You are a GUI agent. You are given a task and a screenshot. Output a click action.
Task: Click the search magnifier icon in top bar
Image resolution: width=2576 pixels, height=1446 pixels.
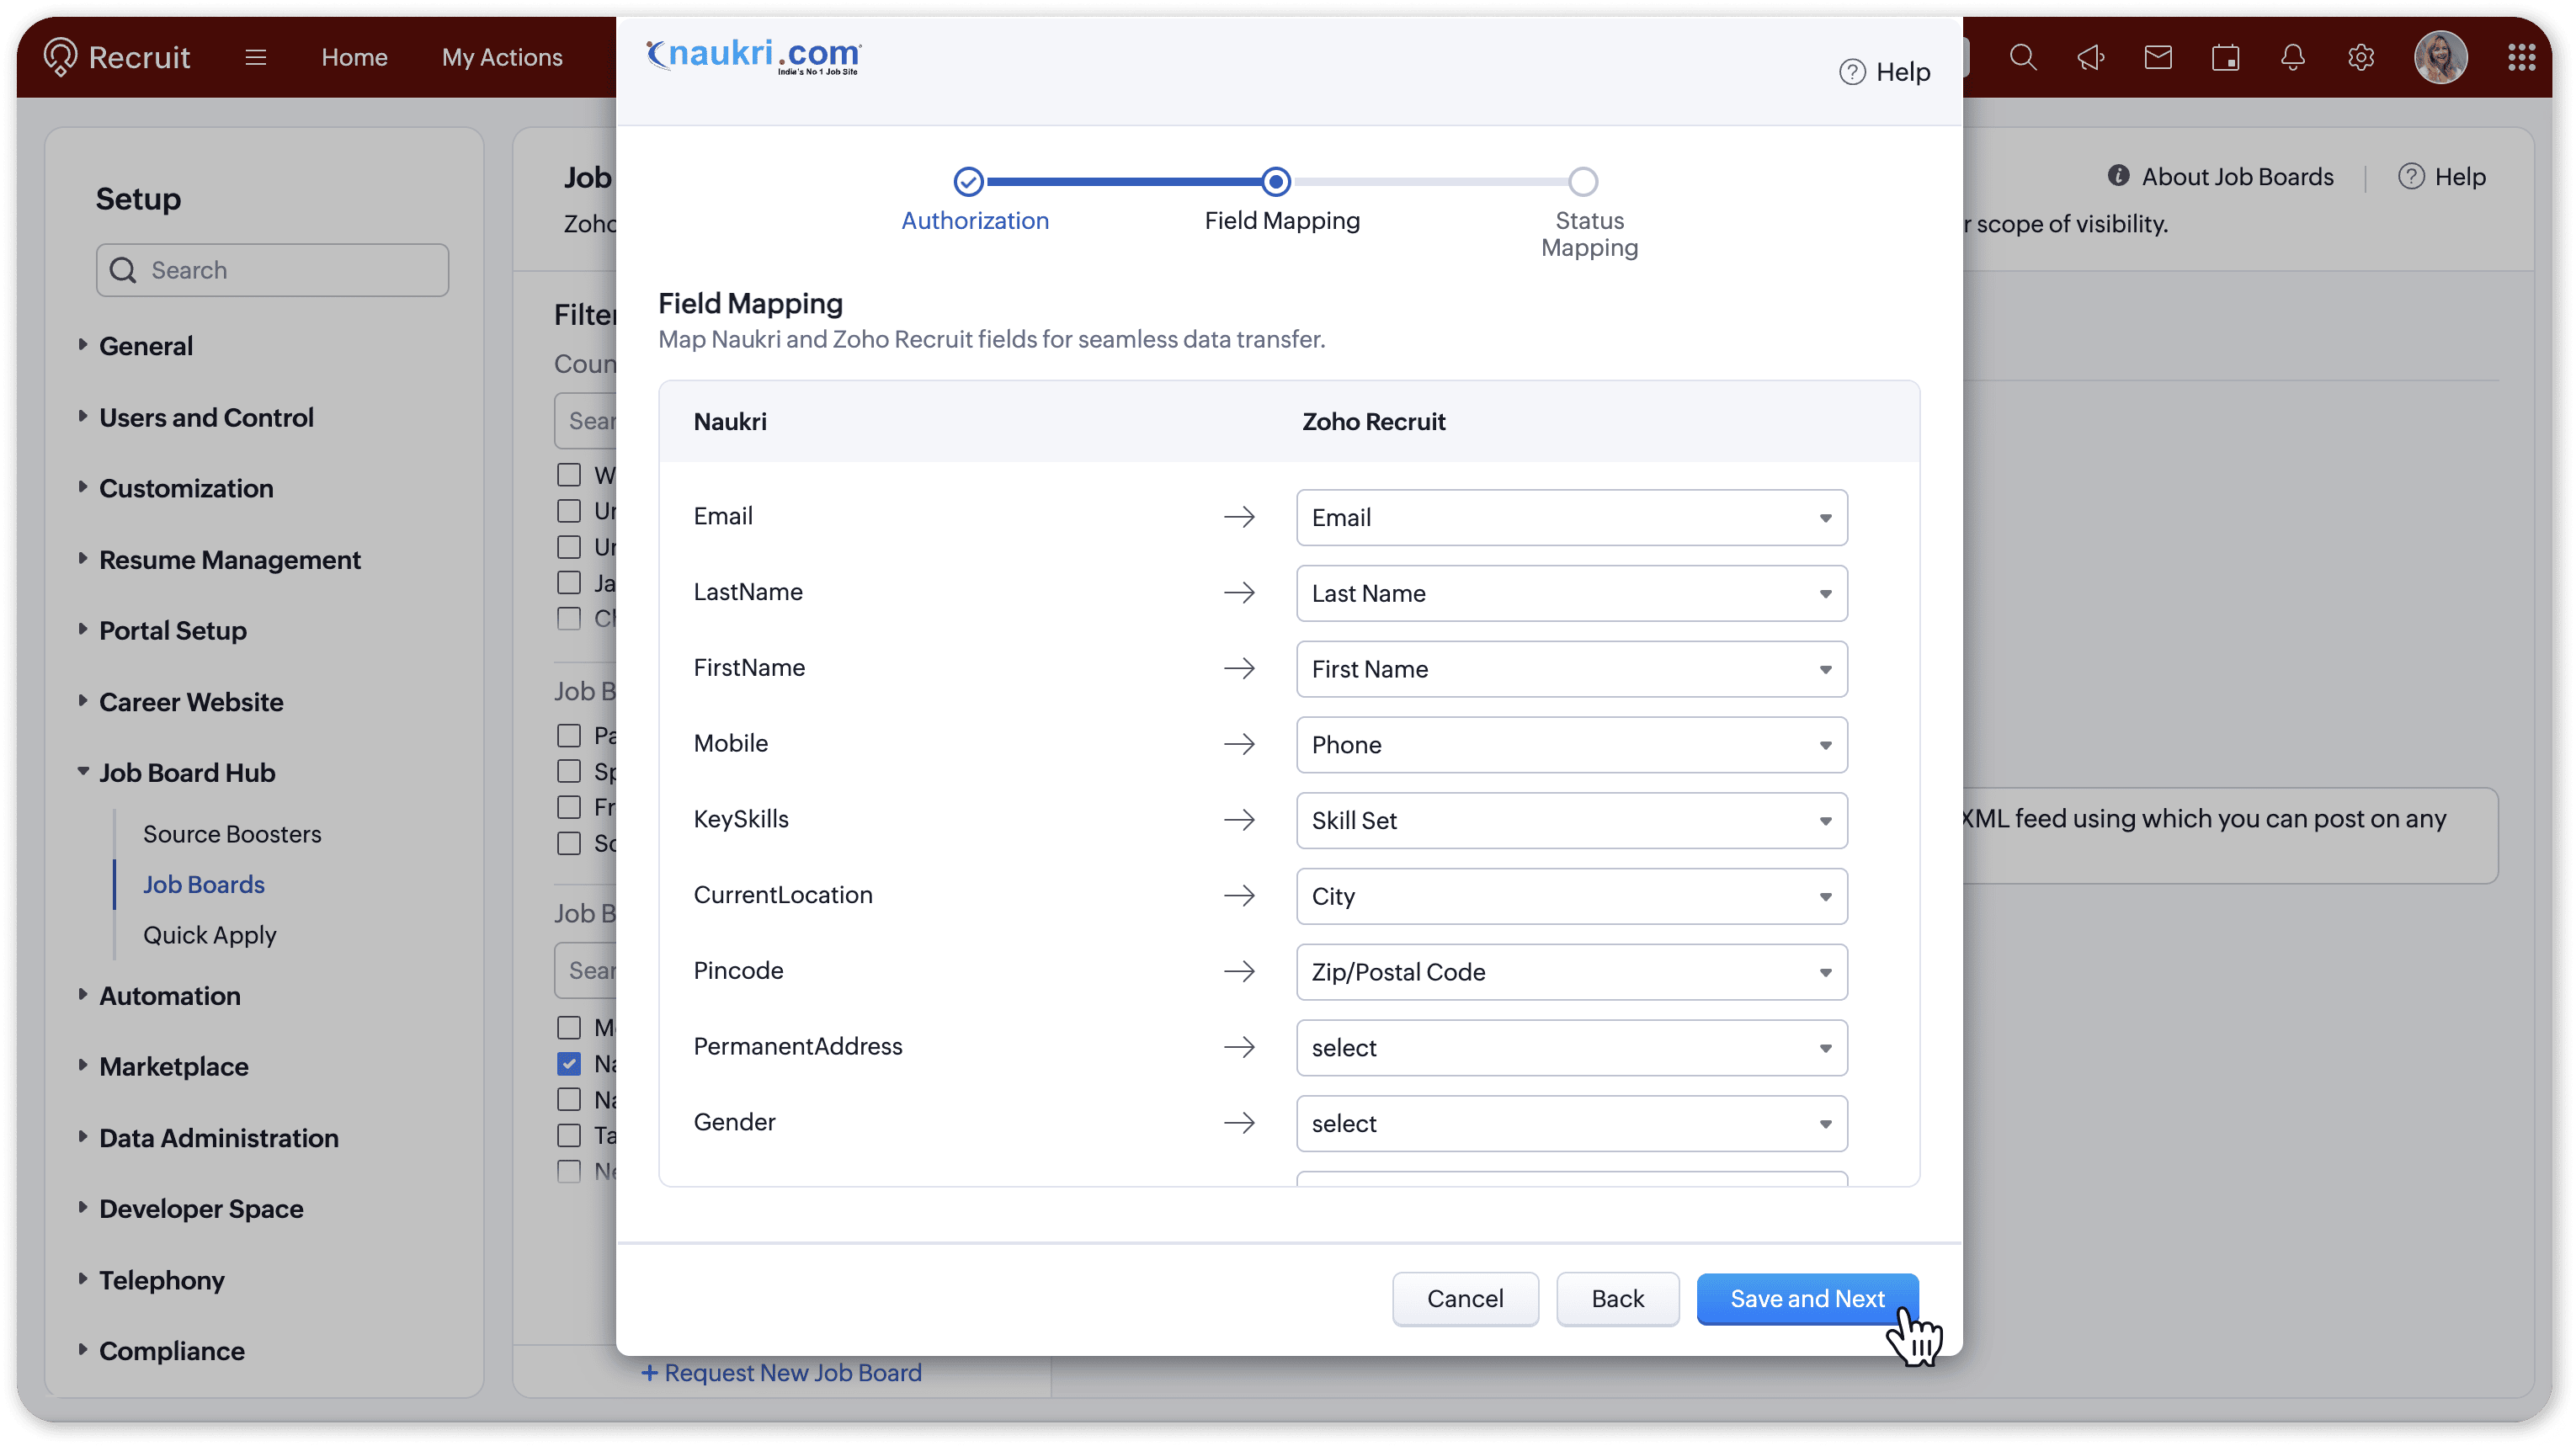click(x=2022, y=58)
